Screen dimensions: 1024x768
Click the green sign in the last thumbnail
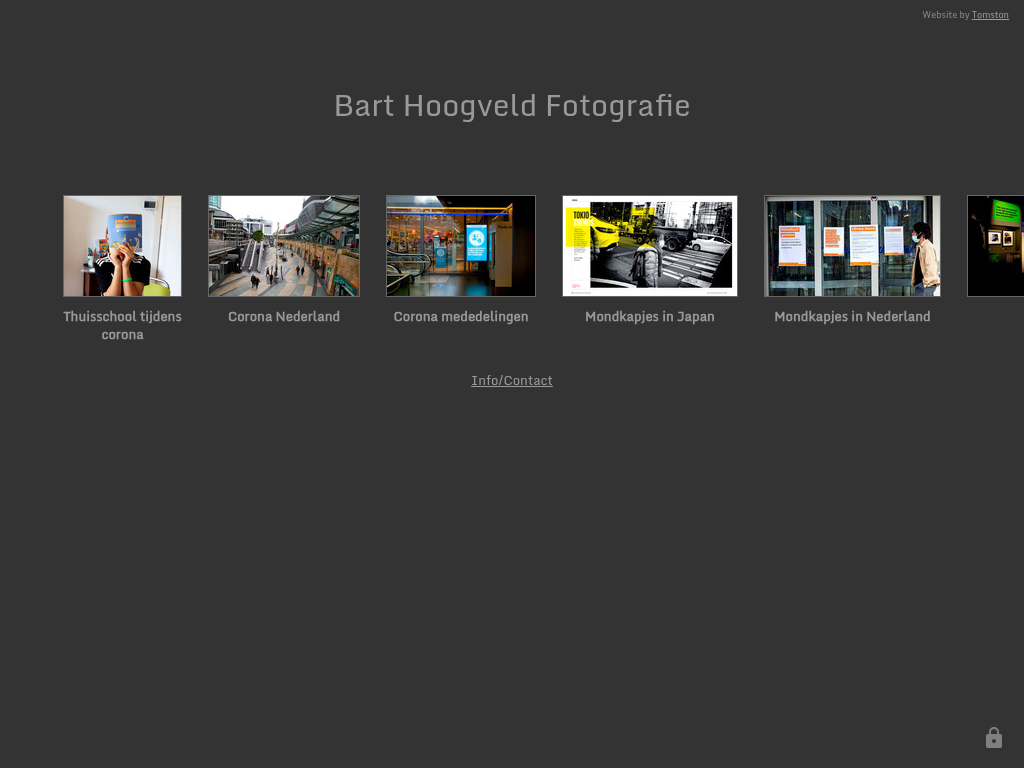pos(1007,212)
